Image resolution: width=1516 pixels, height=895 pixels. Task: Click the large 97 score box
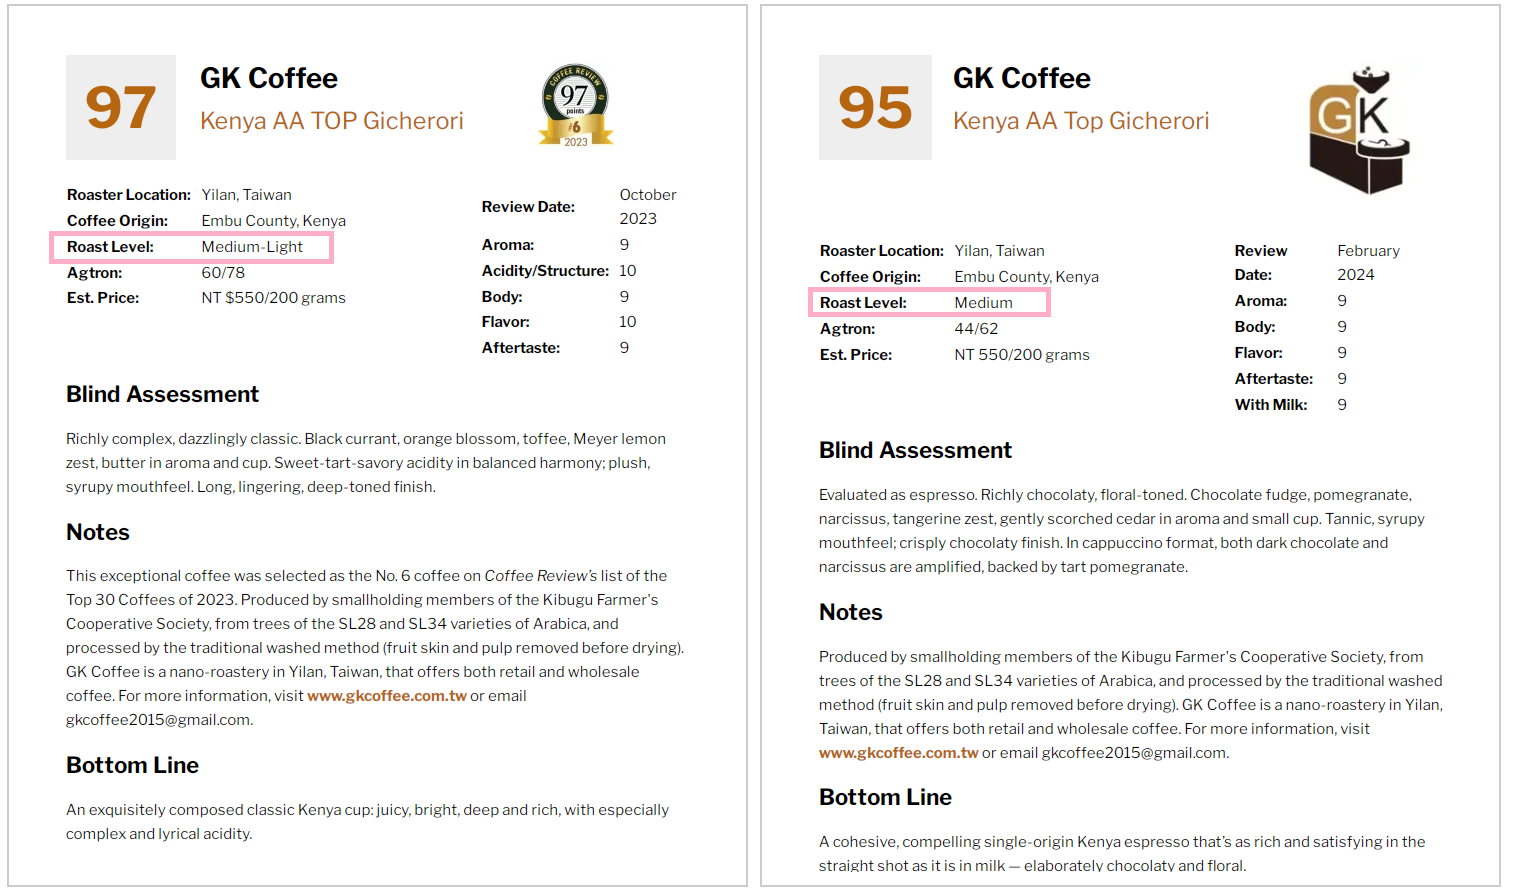point(121,108)
